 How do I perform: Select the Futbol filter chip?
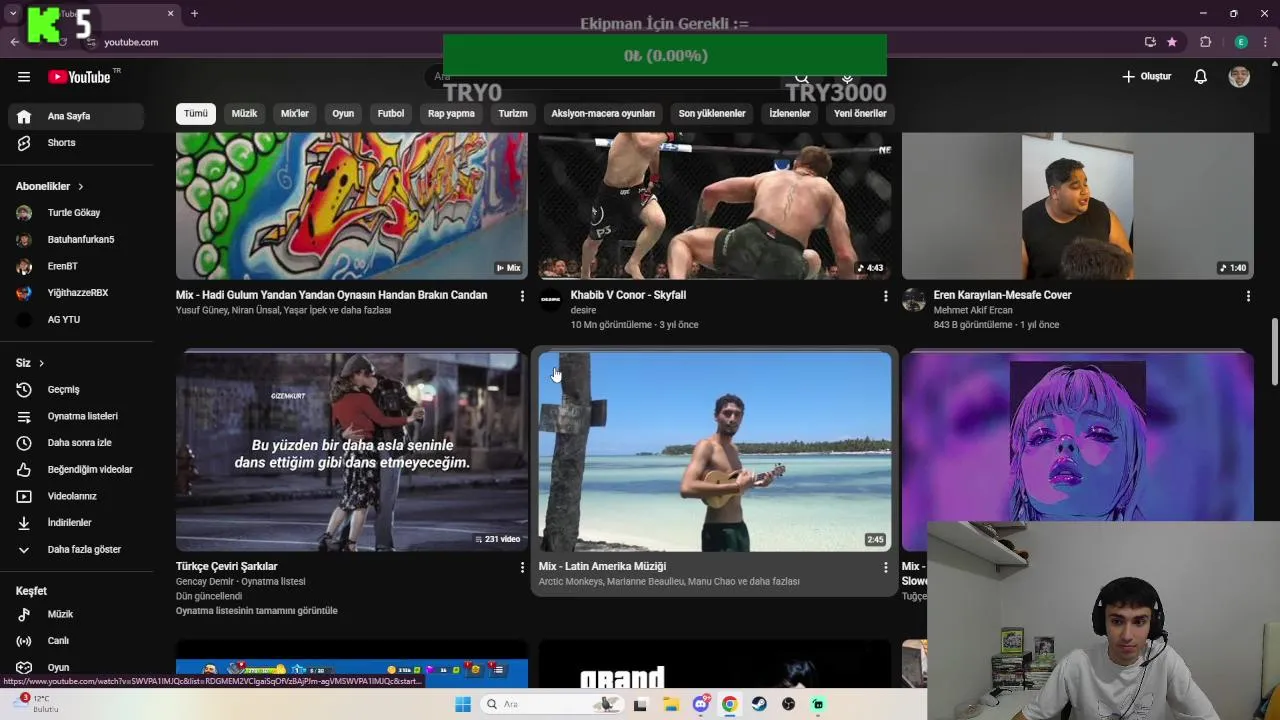point(391,114)
